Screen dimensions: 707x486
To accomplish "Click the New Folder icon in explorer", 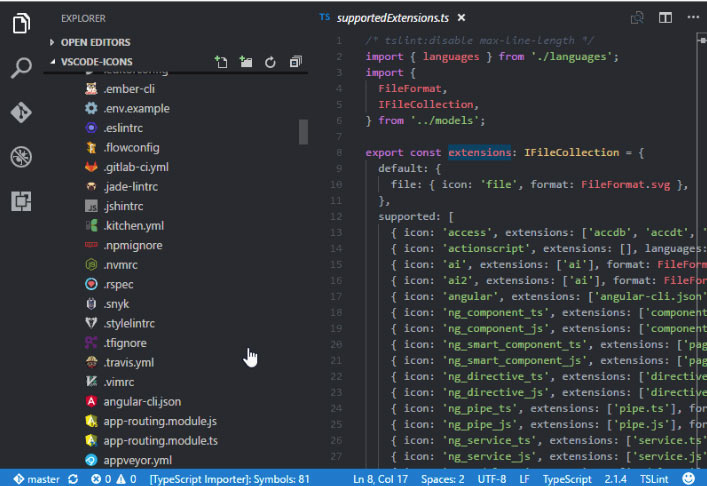I will coord(246,62).
